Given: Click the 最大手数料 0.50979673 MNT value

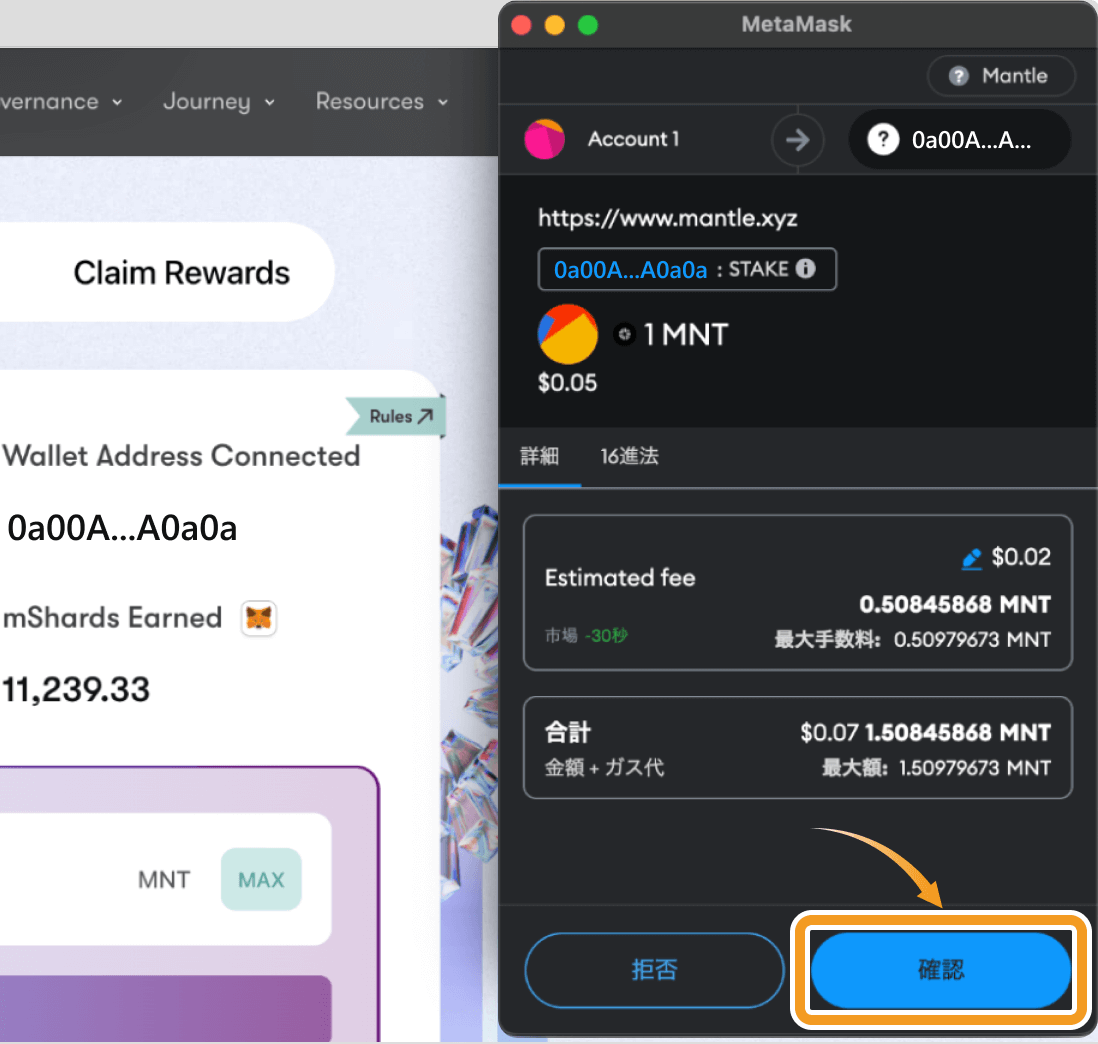Looking at the screenshot, I should (x=912, y=640).
